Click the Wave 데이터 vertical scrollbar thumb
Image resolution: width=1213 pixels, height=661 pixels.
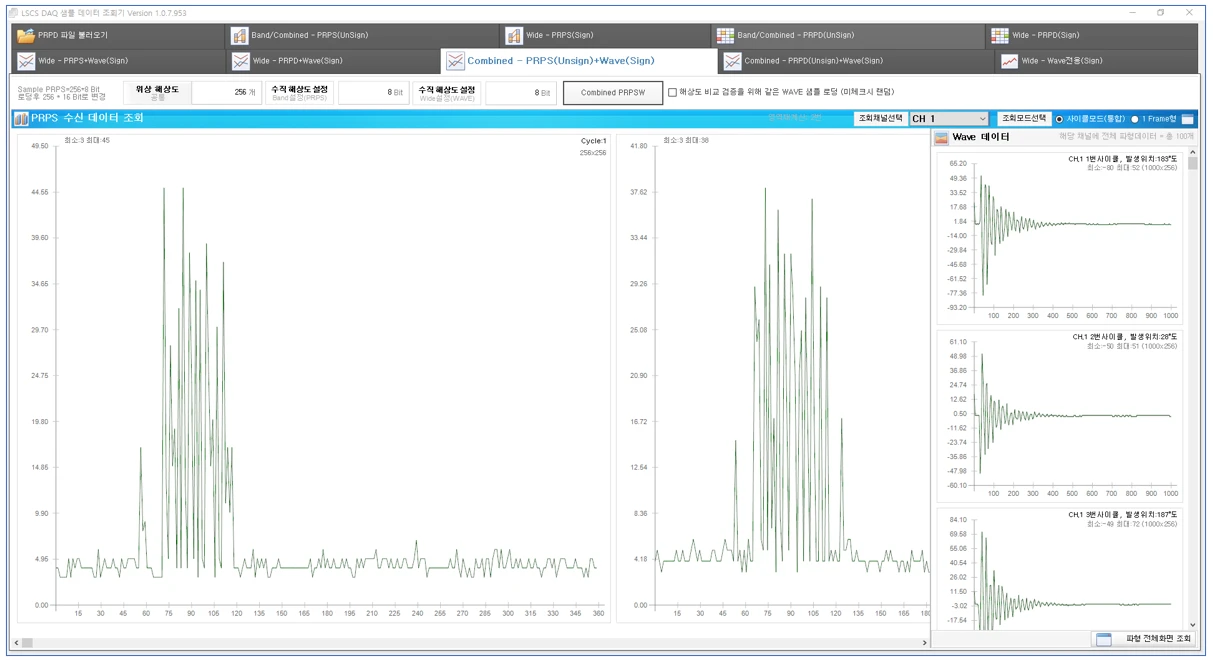1192,165
